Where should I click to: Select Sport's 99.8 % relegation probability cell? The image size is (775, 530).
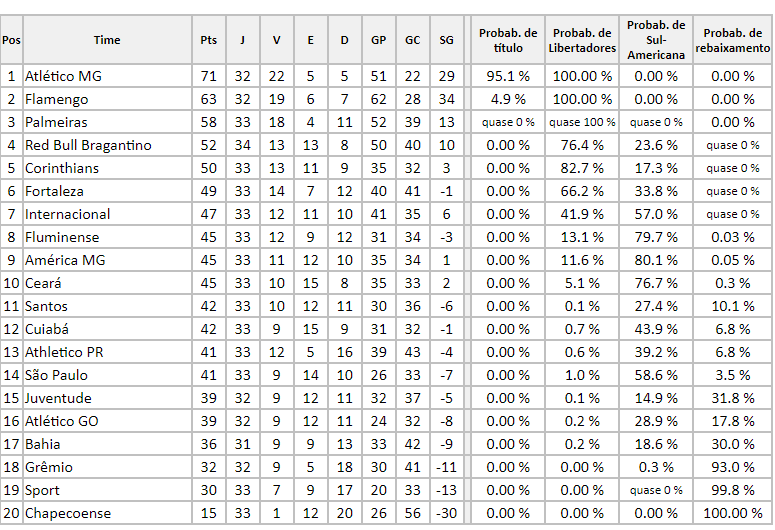733,490
